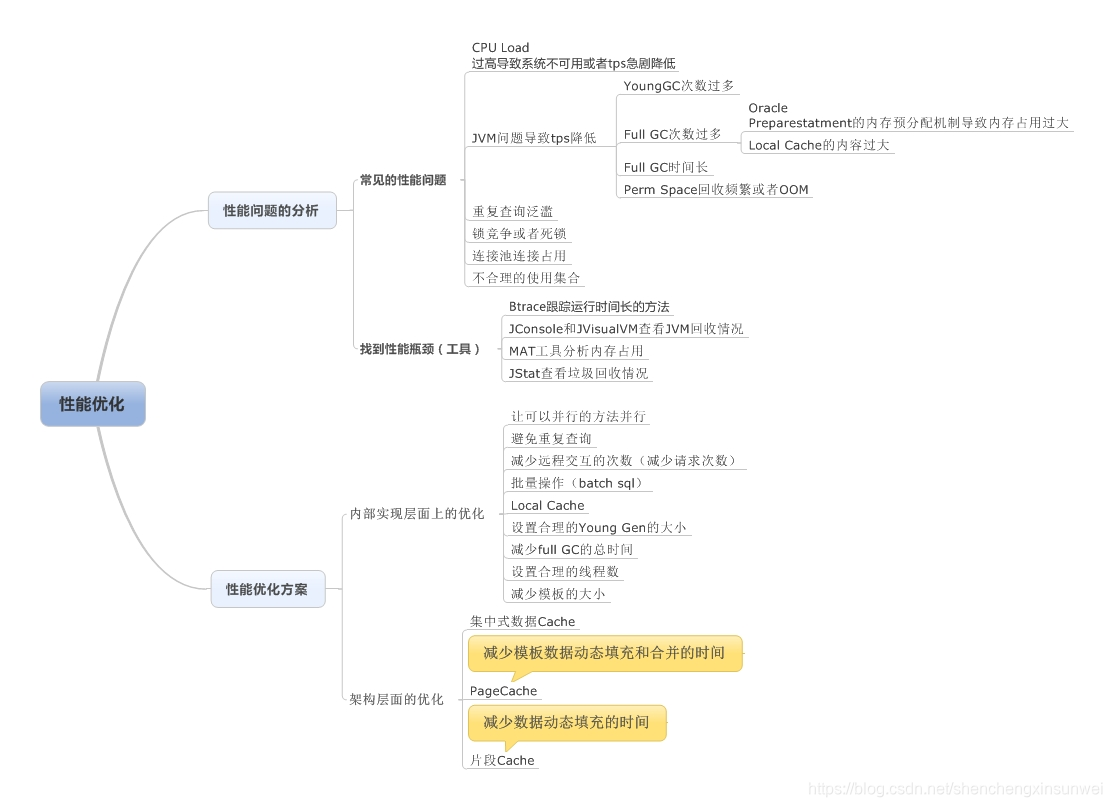
Task: Click the 设置合理的线程数 node
Action: coord(565,571)
